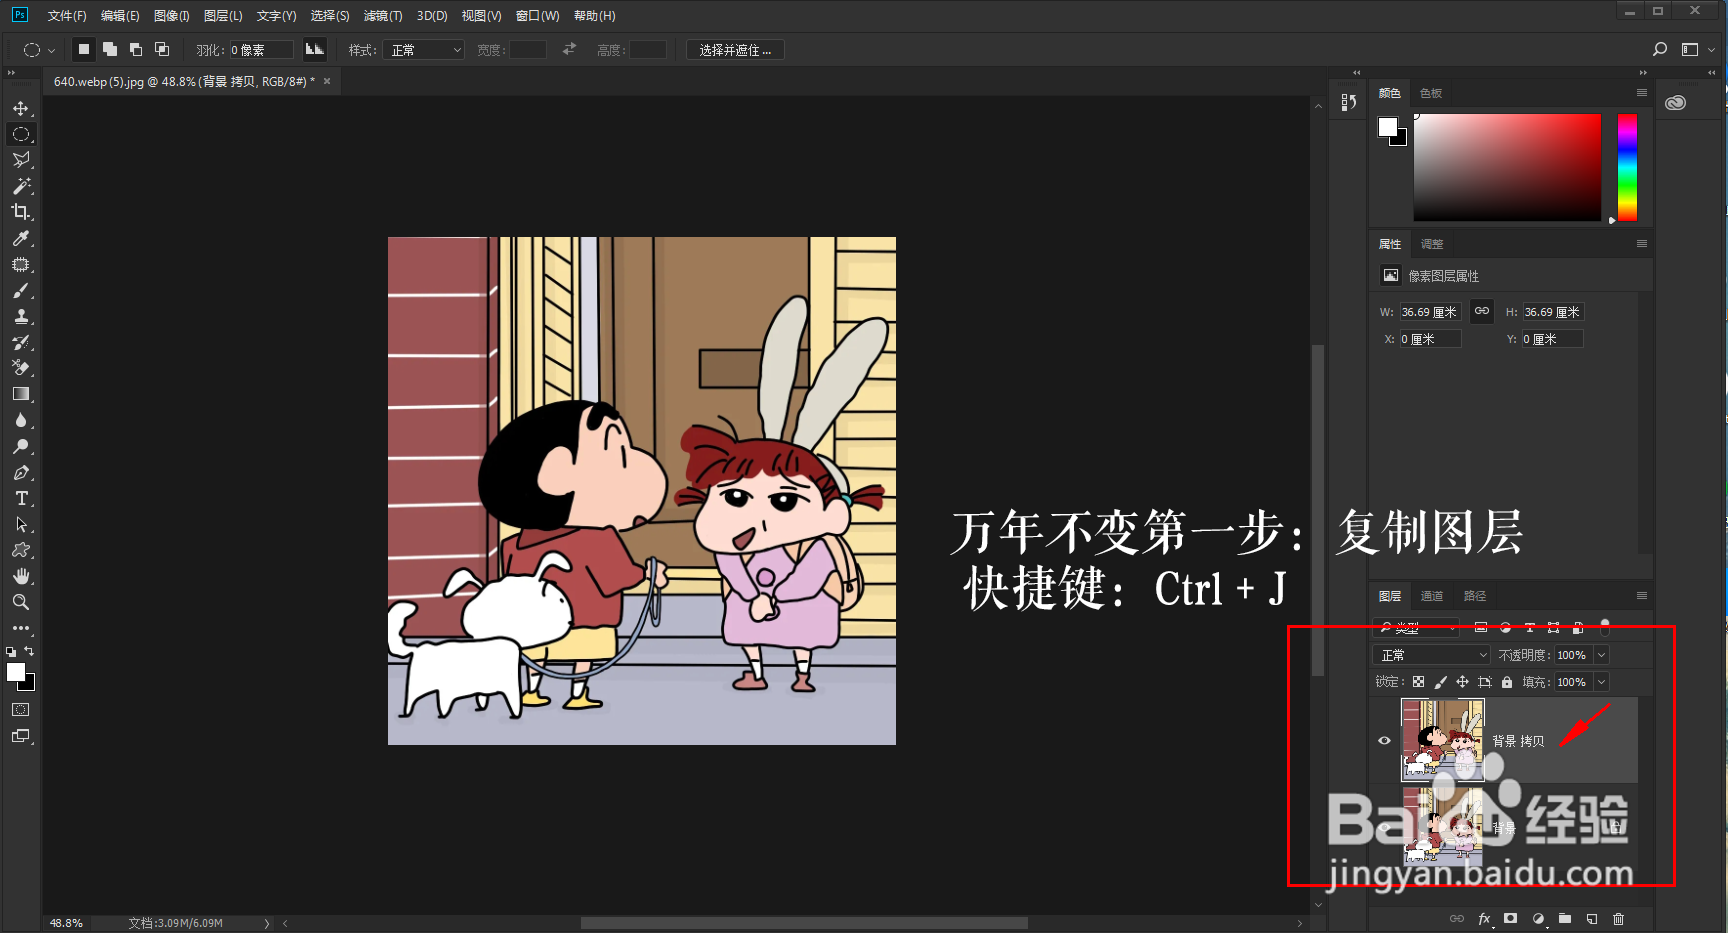The image size is (1728, 933).
Task: Select the Crop tool
Action: [x=21, y=212]
